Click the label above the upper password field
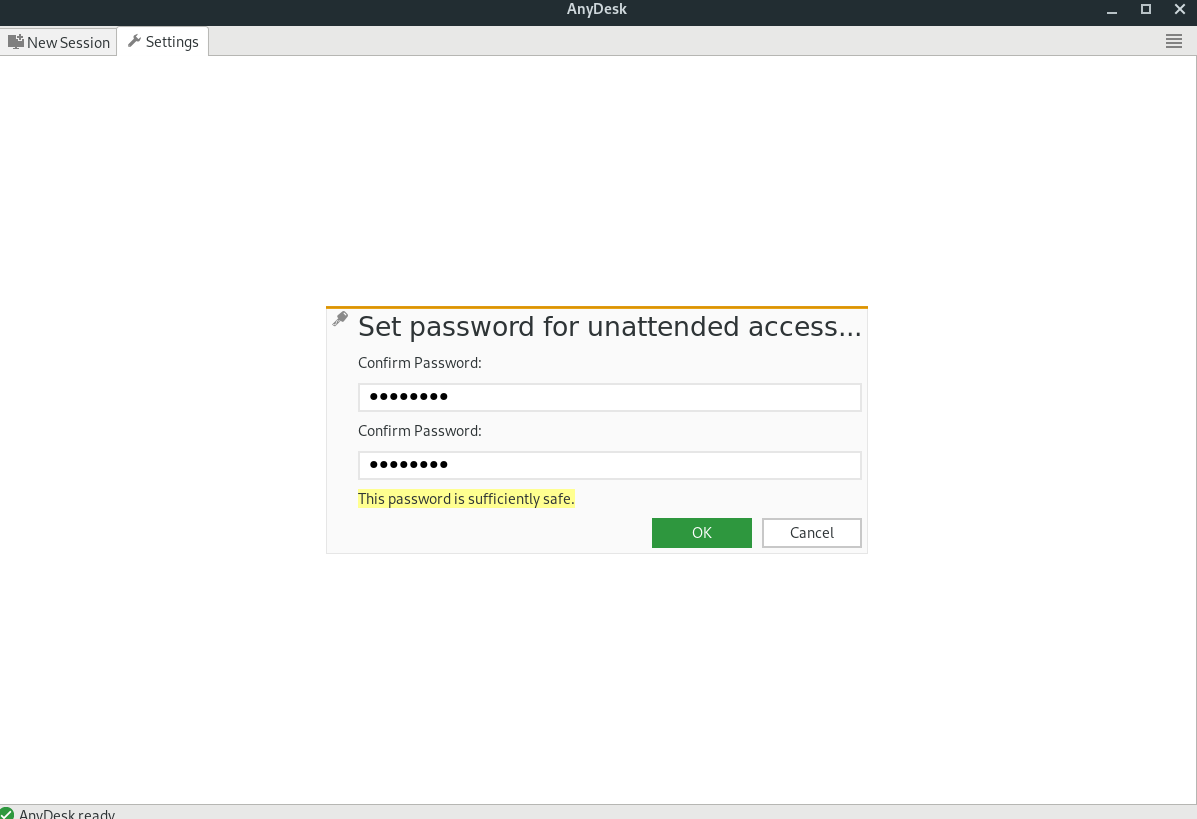1197x819 pixels. [420, 363]
